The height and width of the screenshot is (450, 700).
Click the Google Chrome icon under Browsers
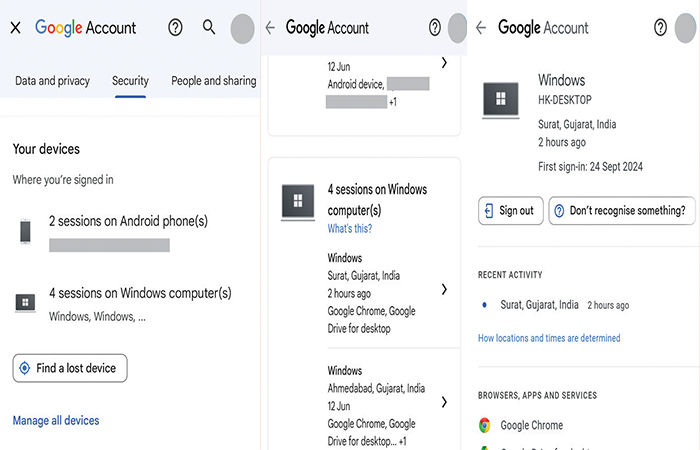(x=484, y=425)
